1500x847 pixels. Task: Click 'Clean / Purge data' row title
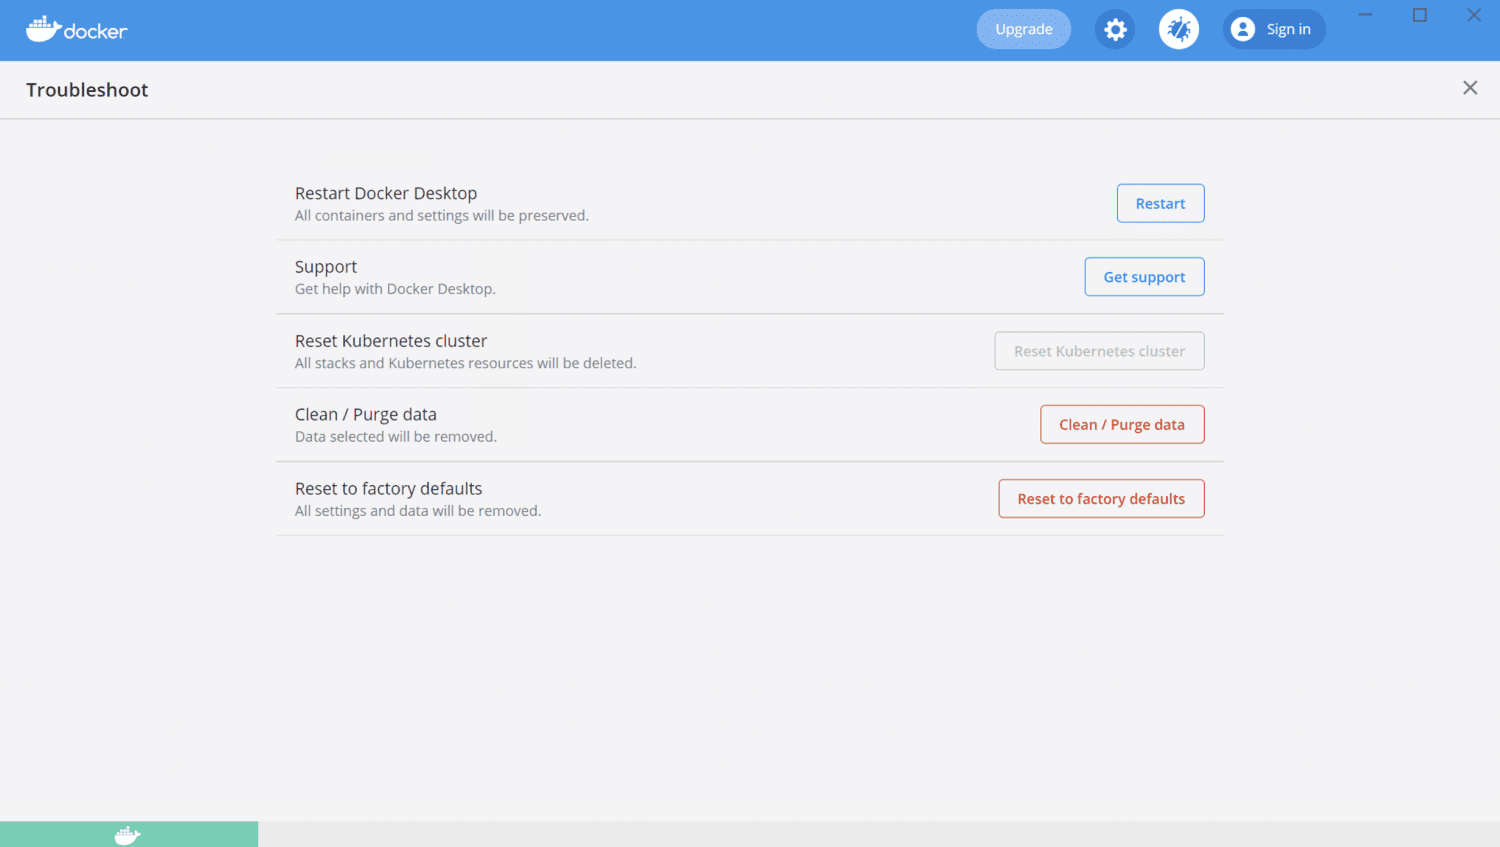[366, 414]
